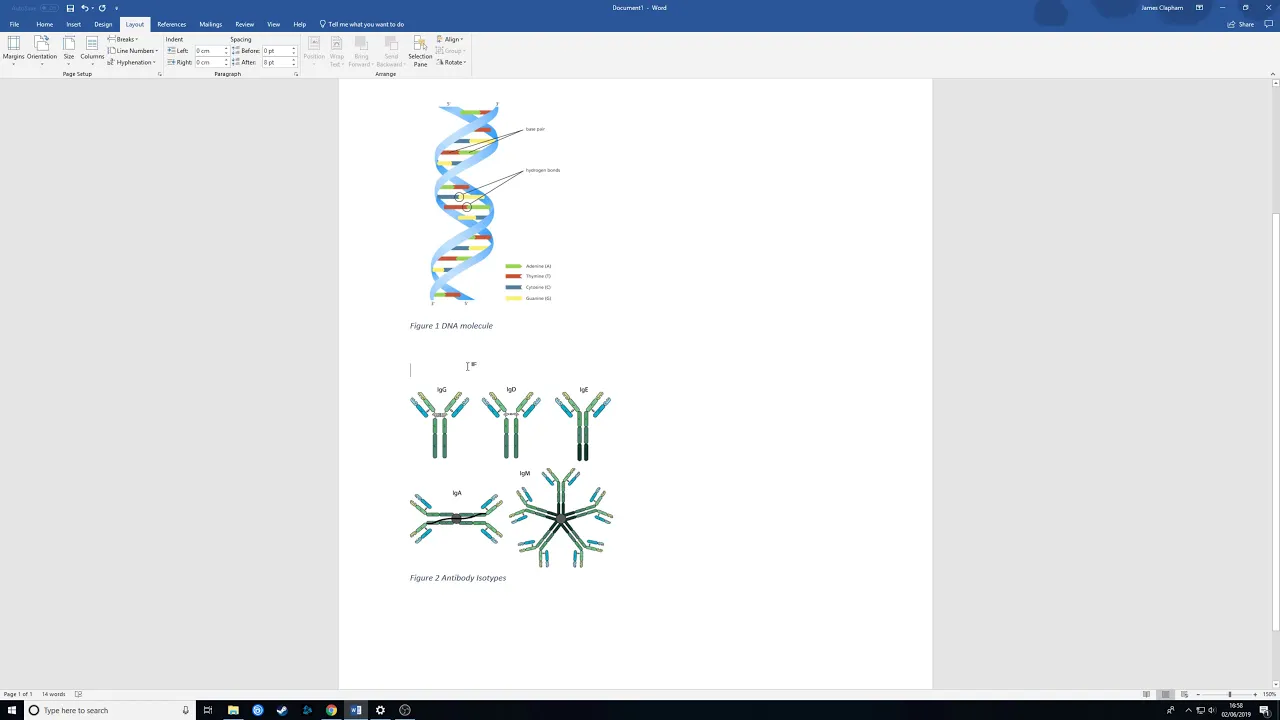Open Customize Quick Access Toolbar dropdown
The width and height of the screenshot is (1280, 720).
(116, 8)
